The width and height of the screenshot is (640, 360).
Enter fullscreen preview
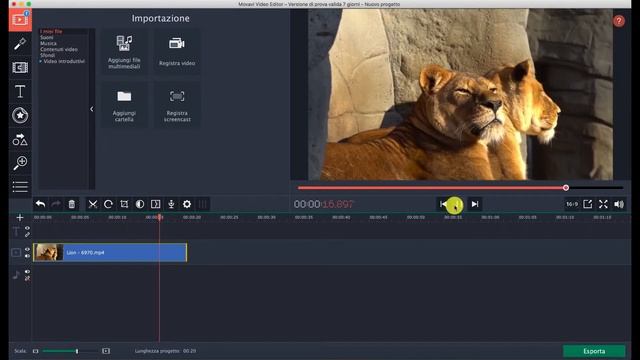click(603, 204)
